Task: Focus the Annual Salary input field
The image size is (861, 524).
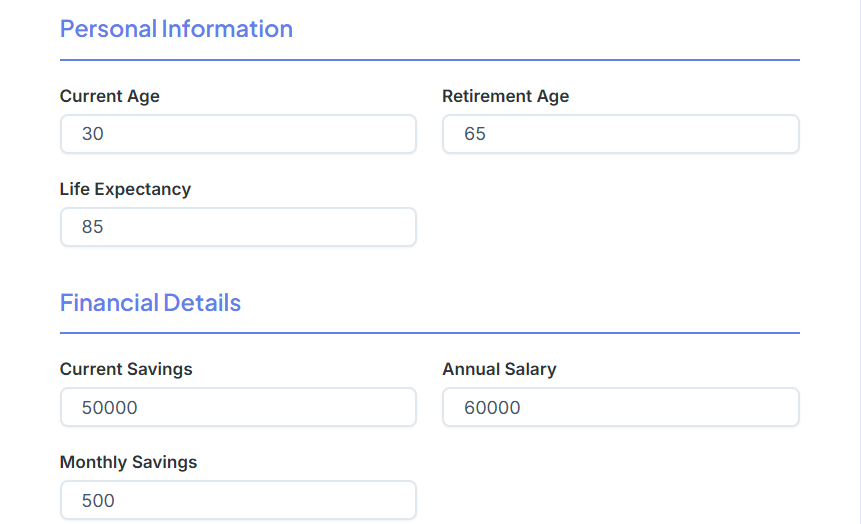Action: [620, 407]
